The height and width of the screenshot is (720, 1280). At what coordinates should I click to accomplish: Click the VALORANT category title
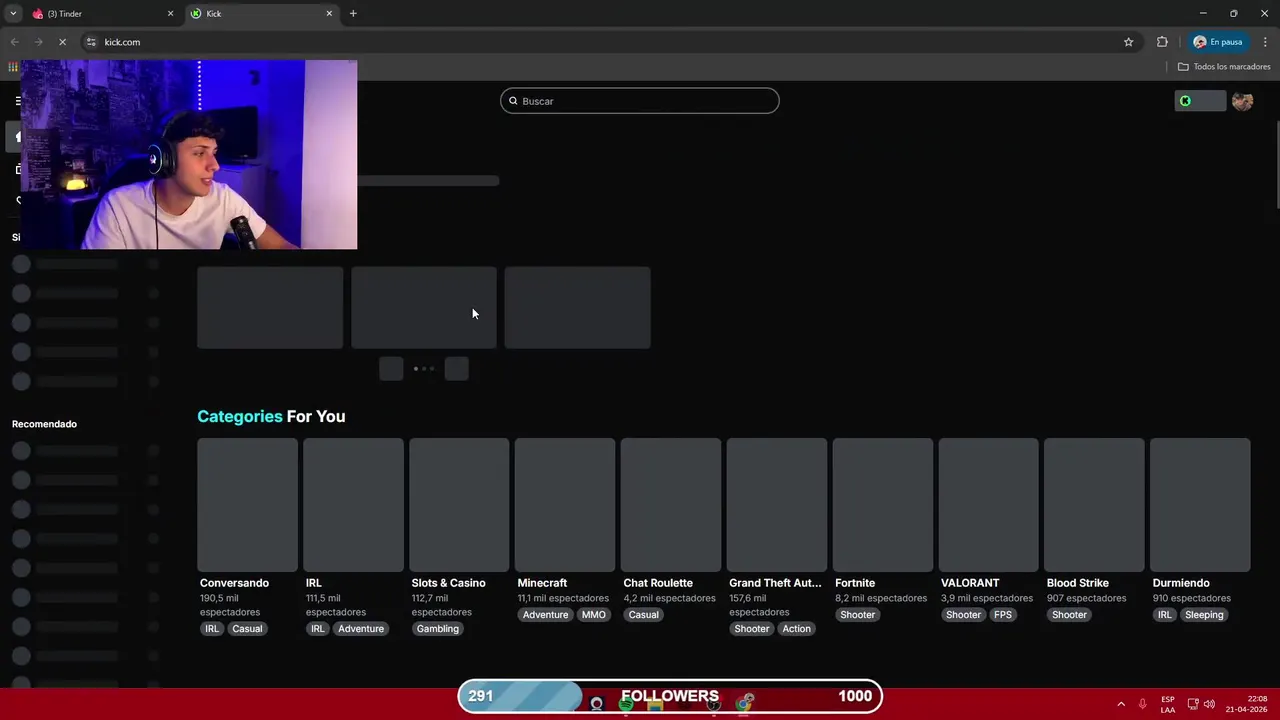pos(970,583)
